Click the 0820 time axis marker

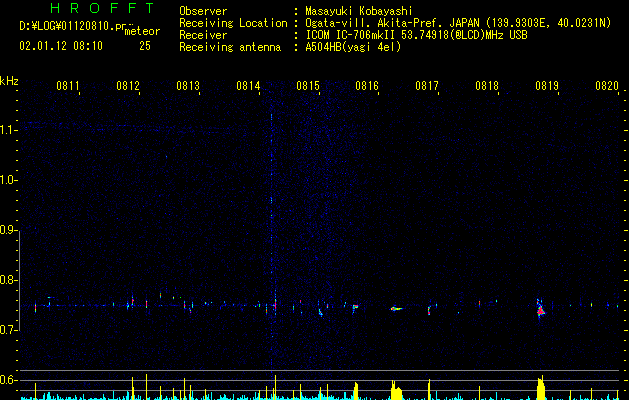point(607,86)
